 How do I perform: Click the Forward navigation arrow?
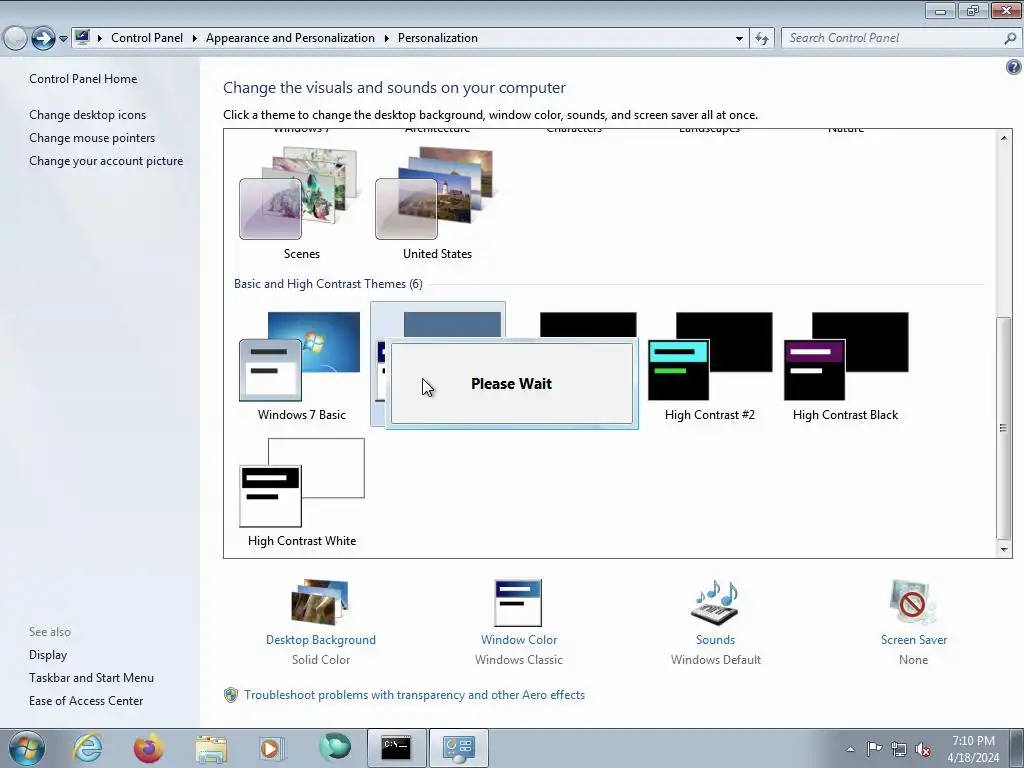tap(43, 39)
